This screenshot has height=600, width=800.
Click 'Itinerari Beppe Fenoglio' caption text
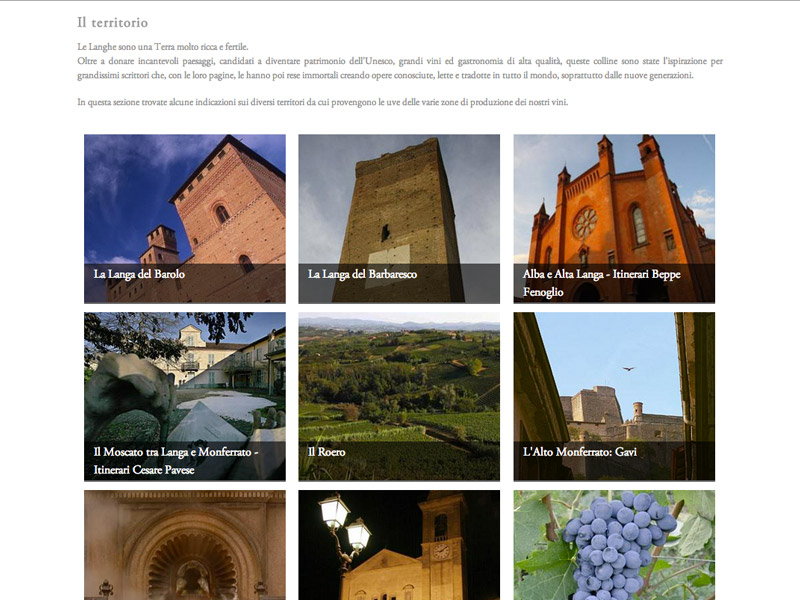602,283
